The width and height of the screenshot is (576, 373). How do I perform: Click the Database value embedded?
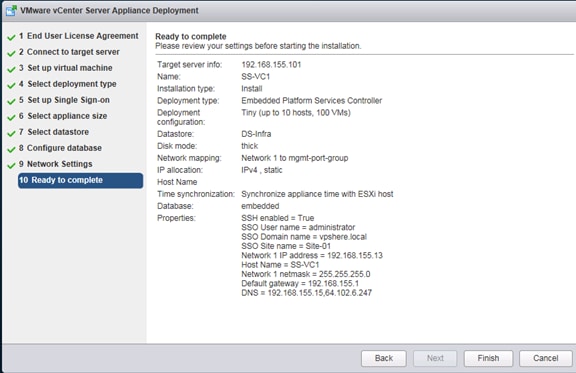[x=260, y=206]
